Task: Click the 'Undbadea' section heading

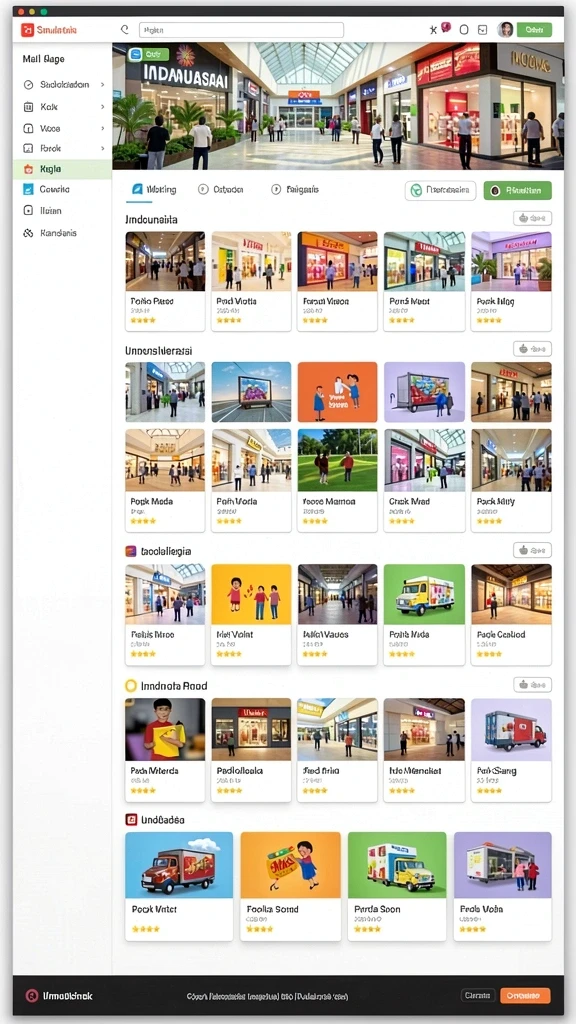Action: (x=163, y=819)
